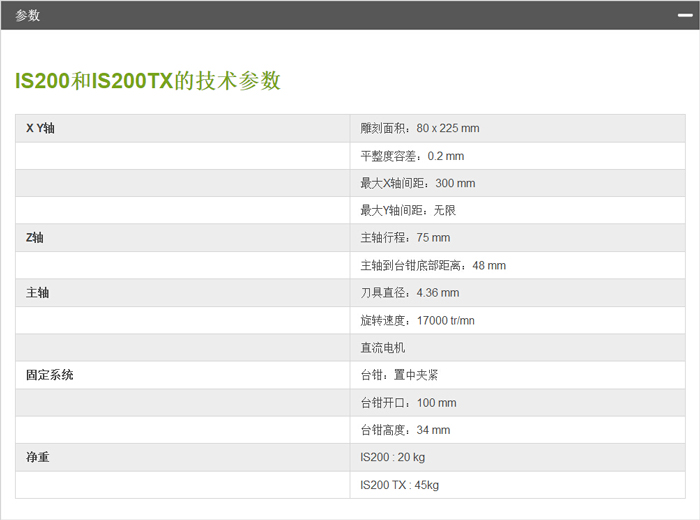Click the 固定系统 row label
The height and width of the screenshot is (520, 700).
(x=50, y=375)
